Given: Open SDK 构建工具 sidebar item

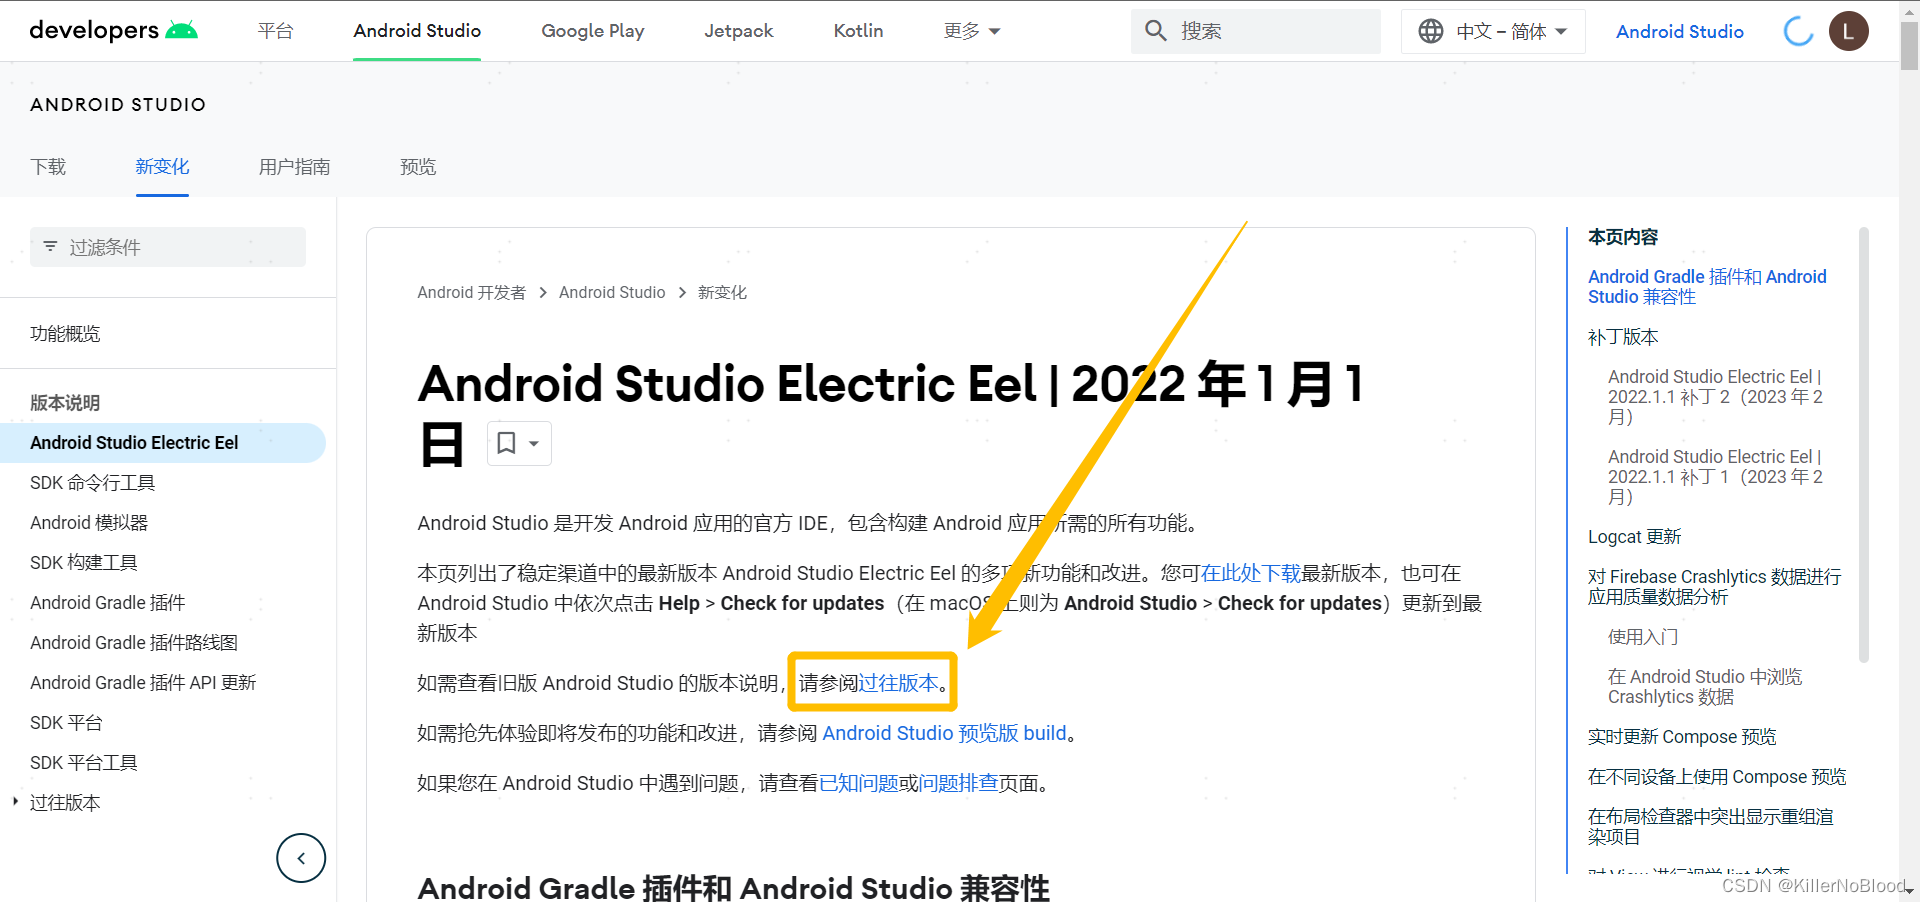Looking at the screenshot, I should pyautogui.click(x=84, y=563).
